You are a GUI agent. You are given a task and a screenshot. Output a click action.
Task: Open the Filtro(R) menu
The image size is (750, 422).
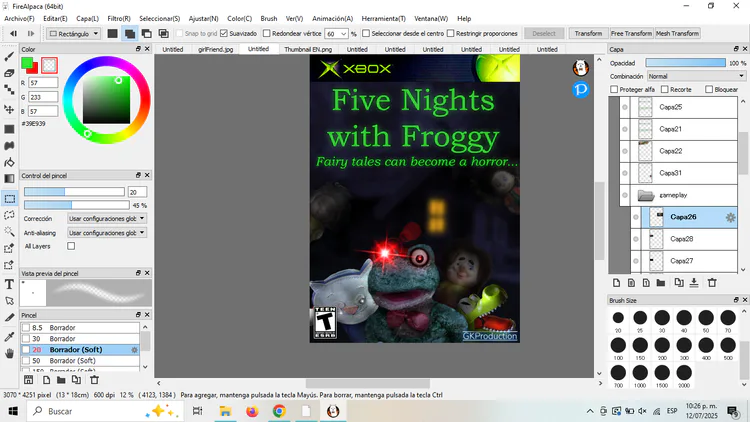pos(119,19)
